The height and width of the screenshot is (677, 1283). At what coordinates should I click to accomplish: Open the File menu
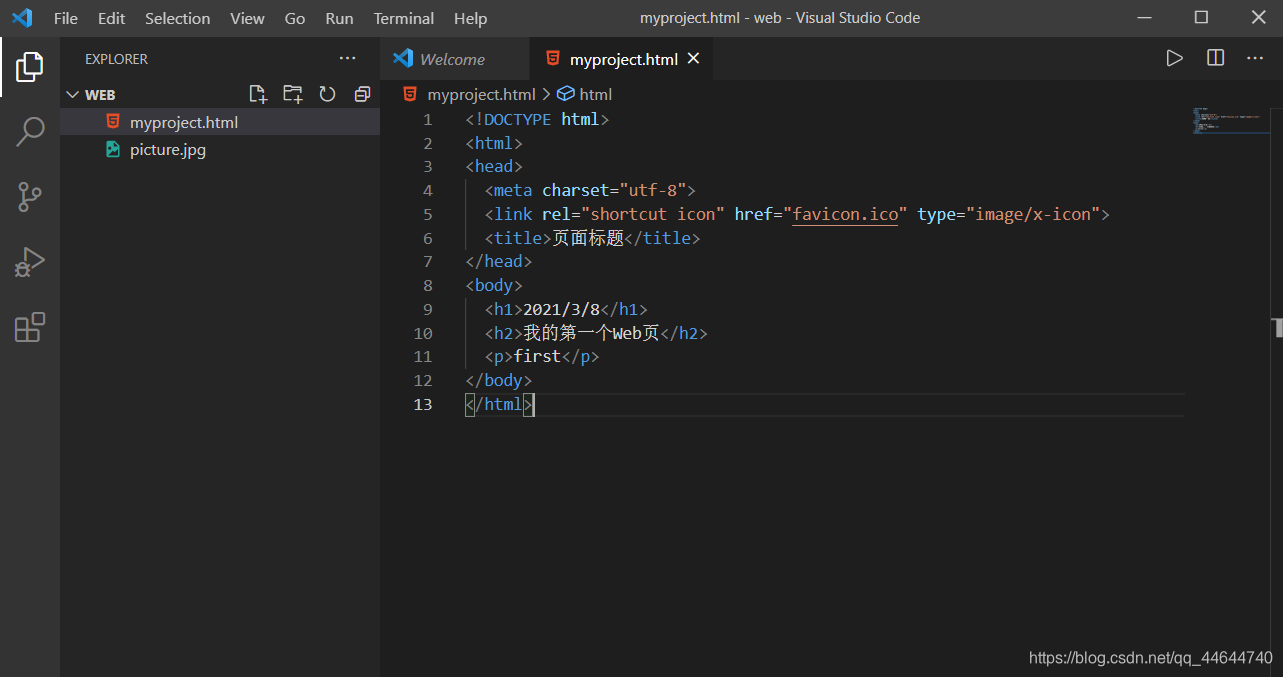(65, 18)
